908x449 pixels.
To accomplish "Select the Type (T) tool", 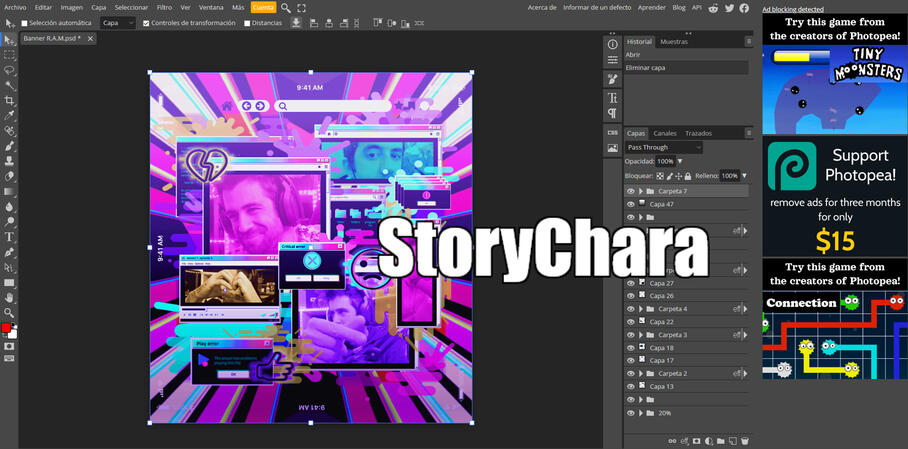I will click(9, 237).
